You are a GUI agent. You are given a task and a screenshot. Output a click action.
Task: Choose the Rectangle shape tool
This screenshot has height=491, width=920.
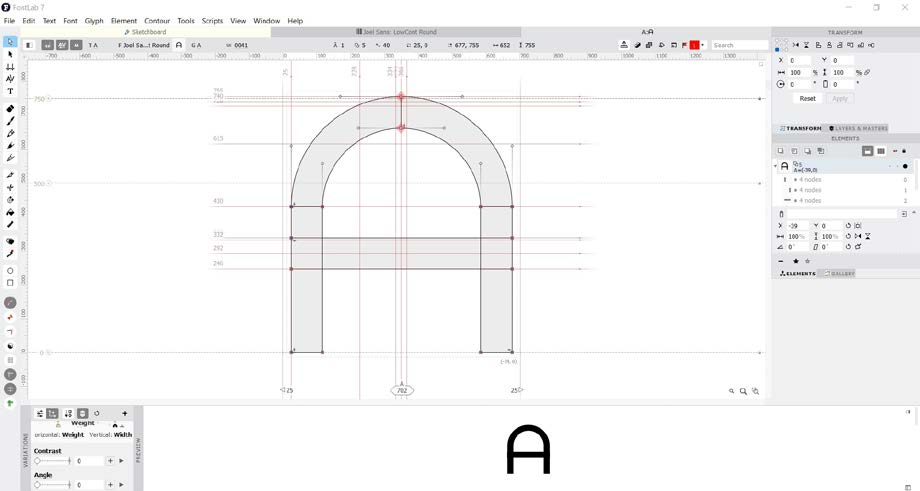click(x=10, y=283)
